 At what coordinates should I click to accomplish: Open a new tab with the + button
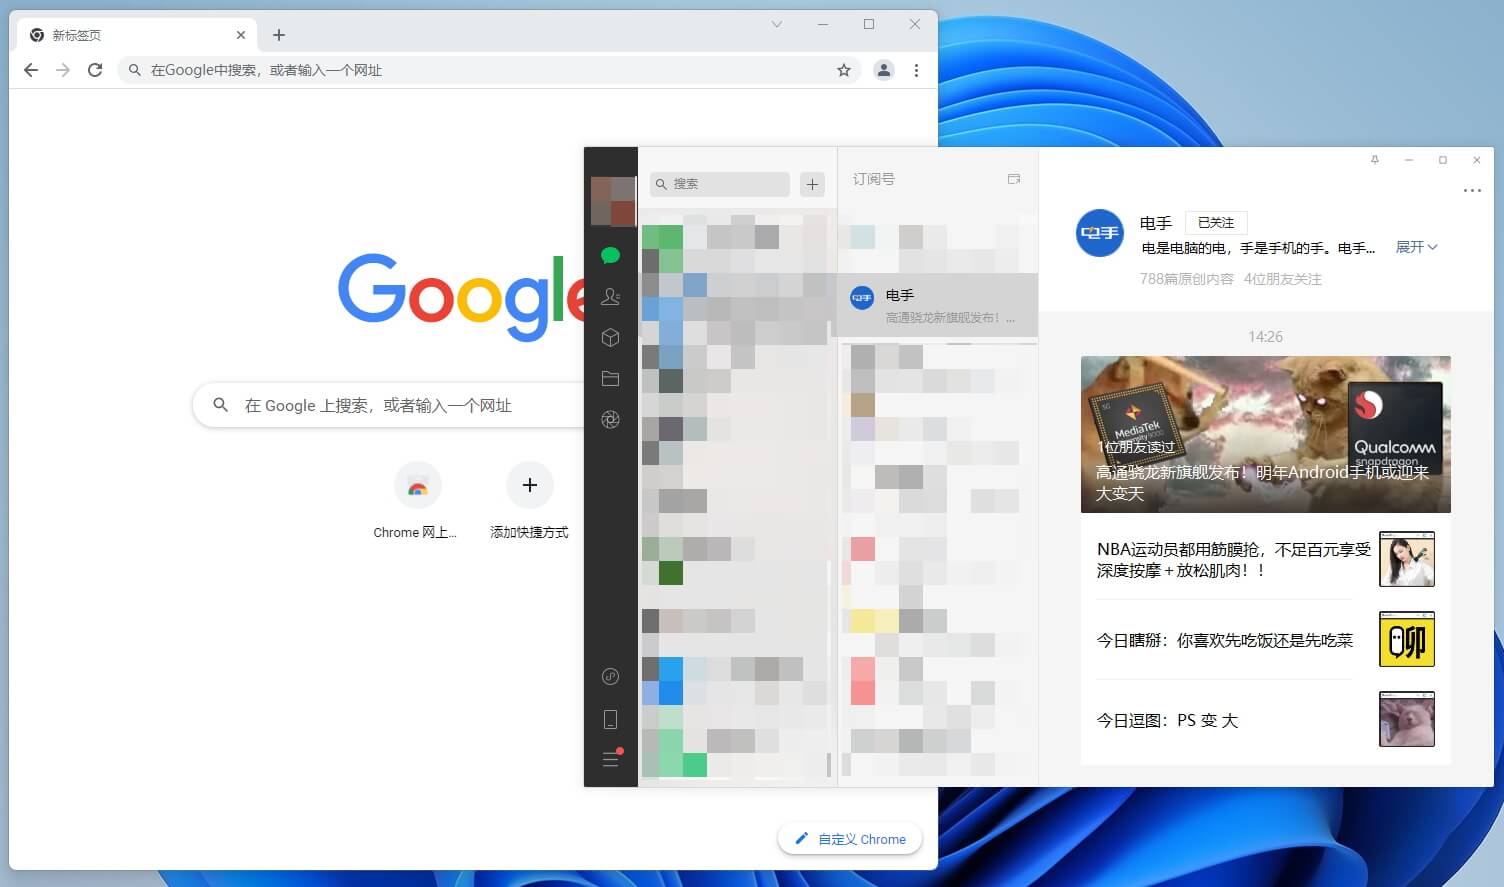278,34
